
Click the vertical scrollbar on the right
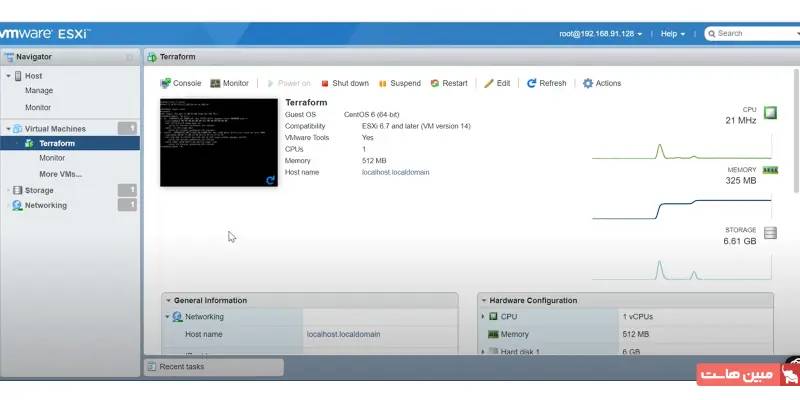796,131
